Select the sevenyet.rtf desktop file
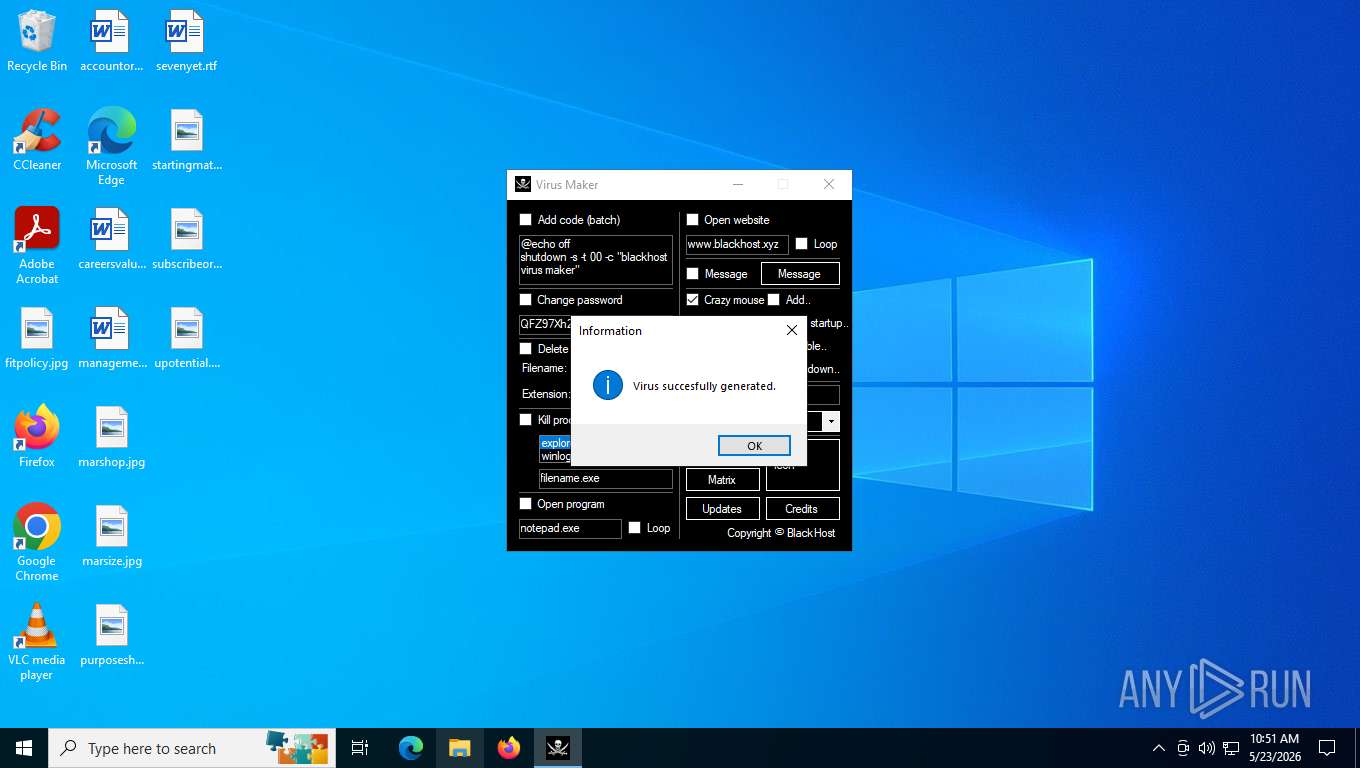 tap(186, 42)
